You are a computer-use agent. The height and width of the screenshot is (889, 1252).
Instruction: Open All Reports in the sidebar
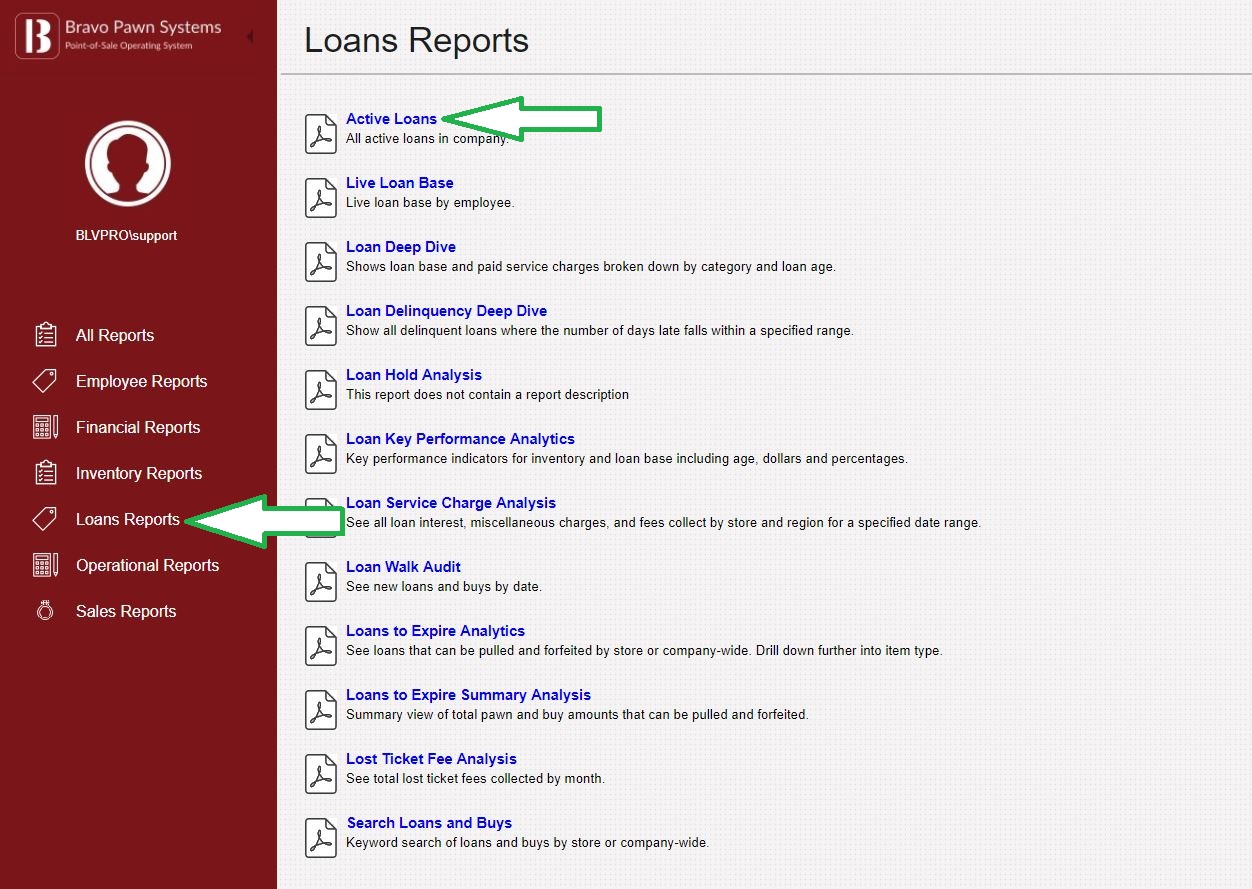point(115,335)
